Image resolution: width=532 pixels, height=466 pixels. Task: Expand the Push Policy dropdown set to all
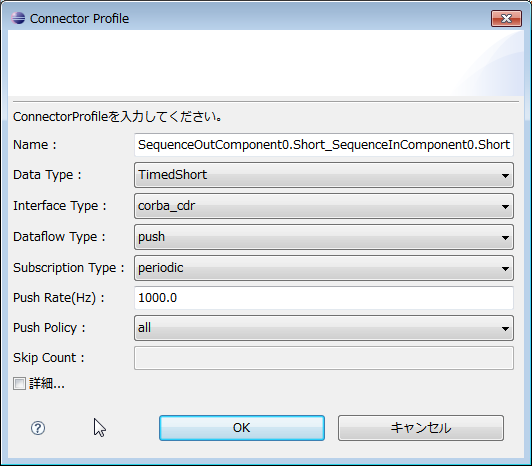[324, 328]
